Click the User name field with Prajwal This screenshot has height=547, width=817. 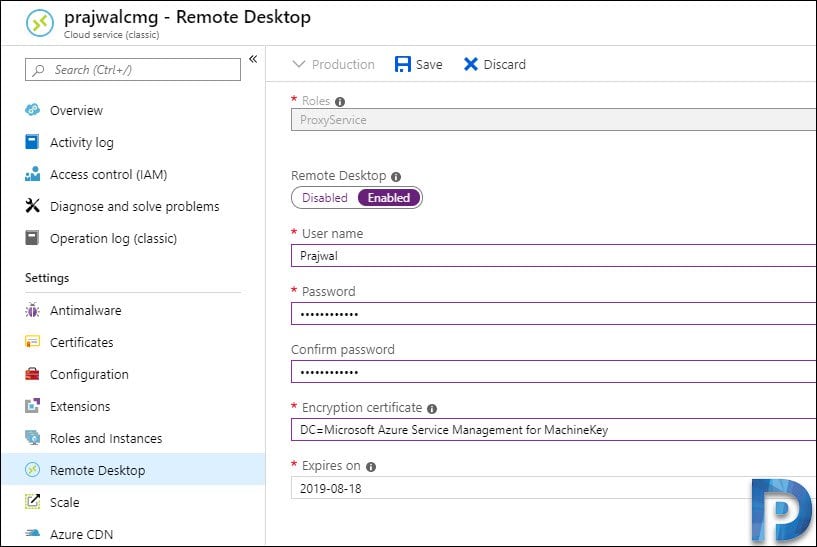point(554,256)
